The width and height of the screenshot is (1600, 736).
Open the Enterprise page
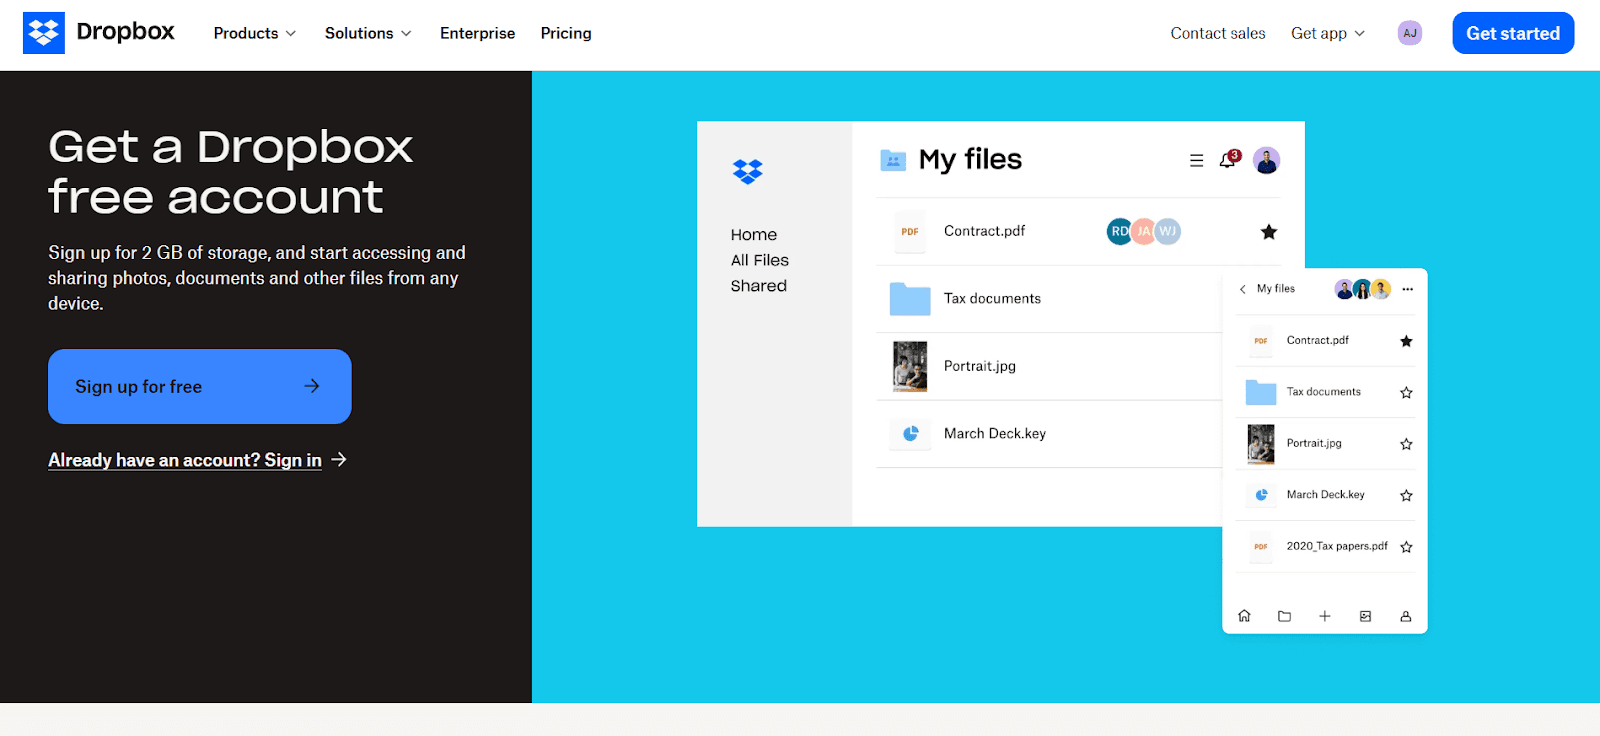477,33
